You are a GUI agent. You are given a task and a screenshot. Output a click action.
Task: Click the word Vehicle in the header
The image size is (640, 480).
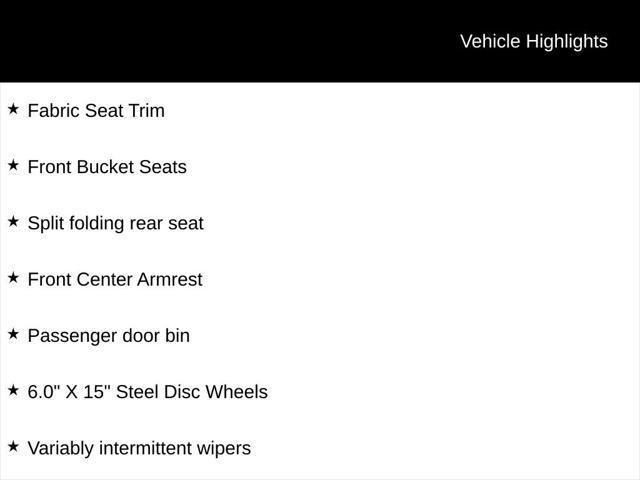[490, 41]
